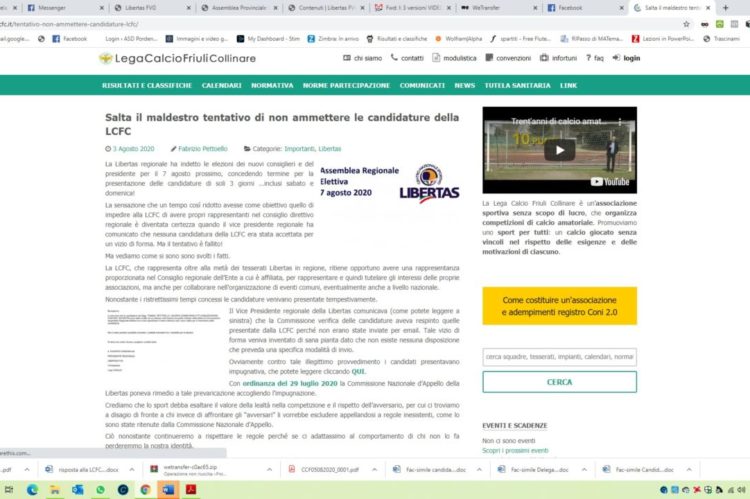The image size is (750, 499).
Task: Click the LegaCalcioFriuliCollinare logo
Action: [177, 58]
